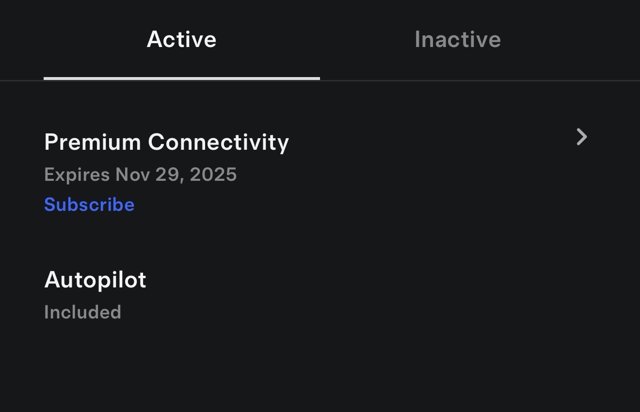Click the 'Expires Nov 29, 2025' text
Screen dimensions: 640x412
[x=140, y=174]
